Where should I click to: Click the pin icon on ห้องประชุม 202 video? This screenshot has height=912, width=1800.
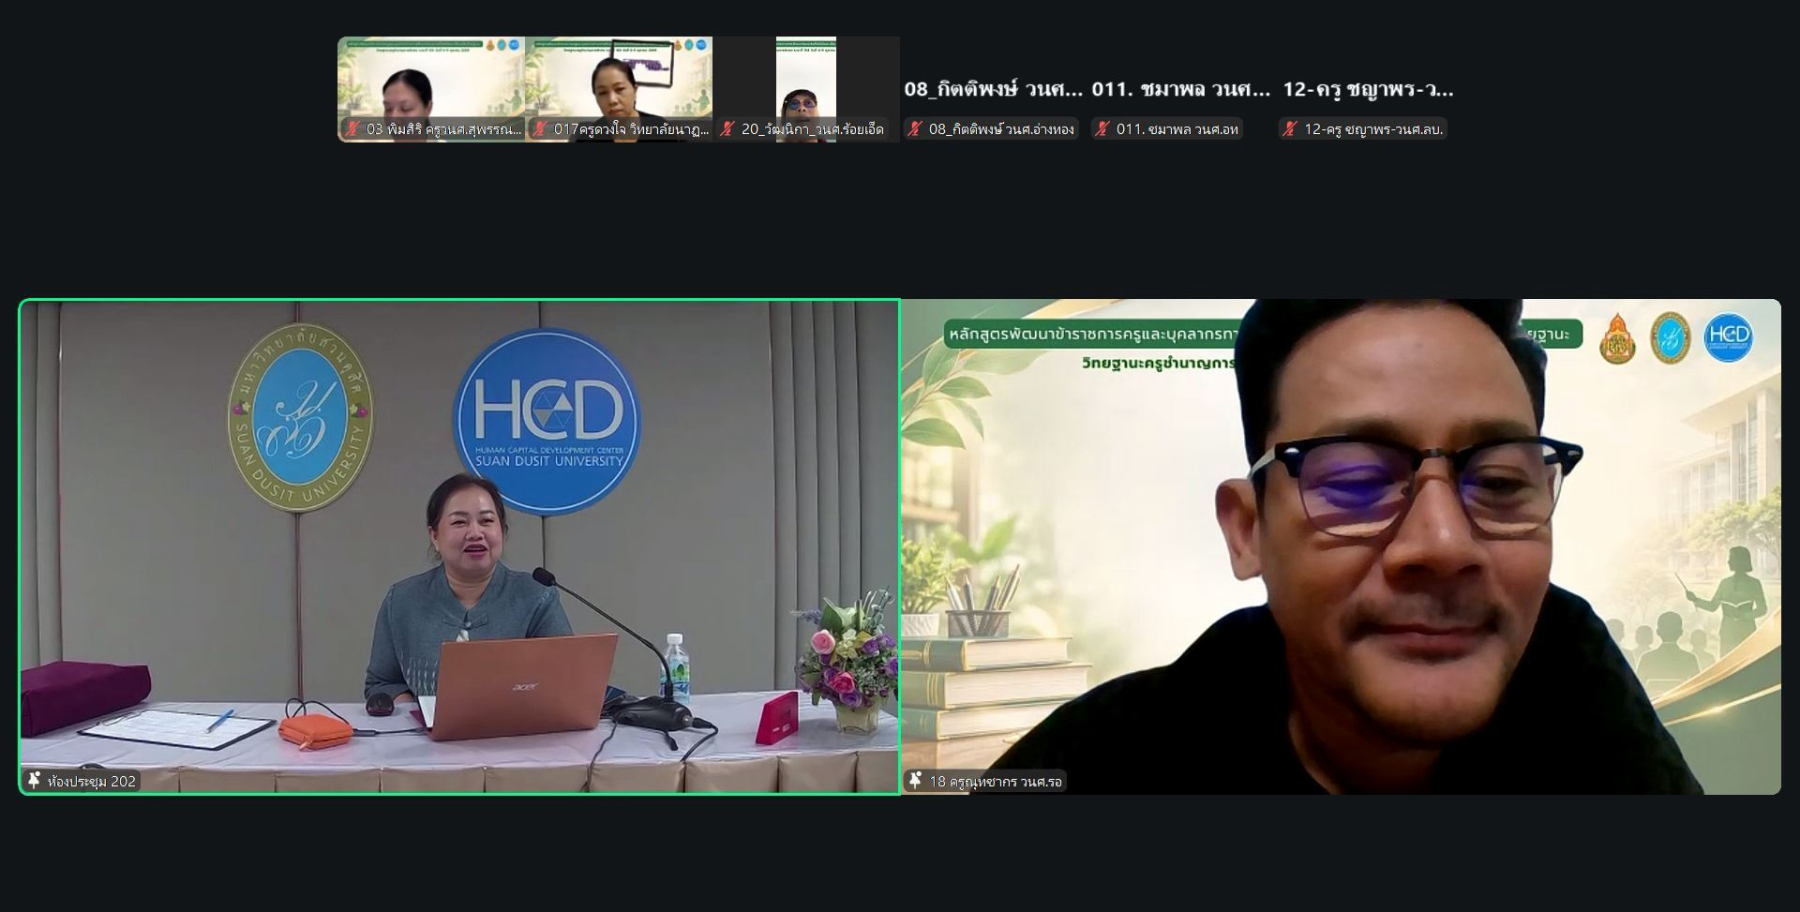[34, 780]
